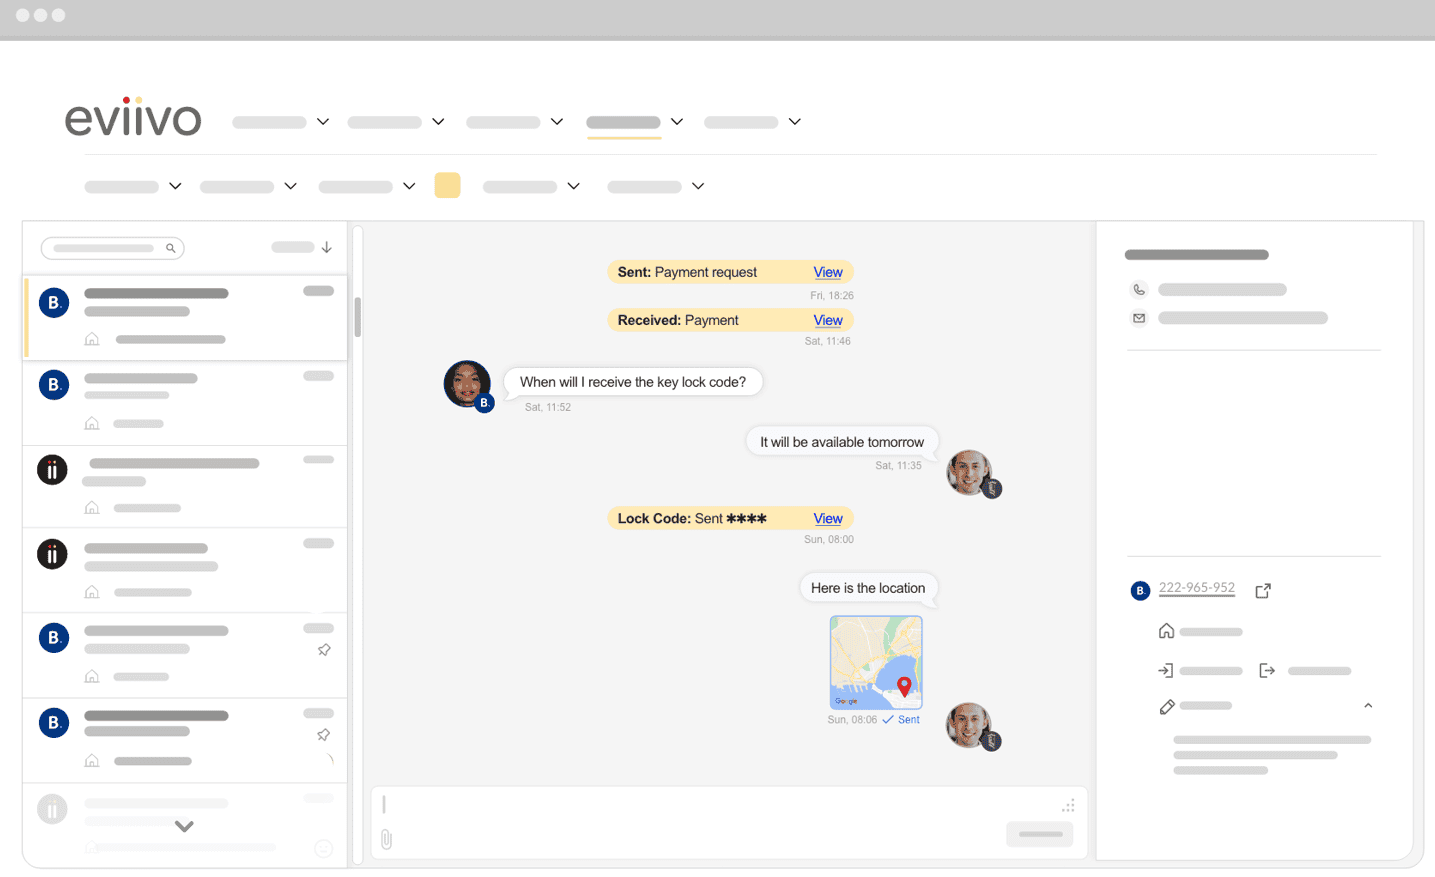
Task: Select the pencil notes icon in right panel
Action: click(x=1166, y=706)
